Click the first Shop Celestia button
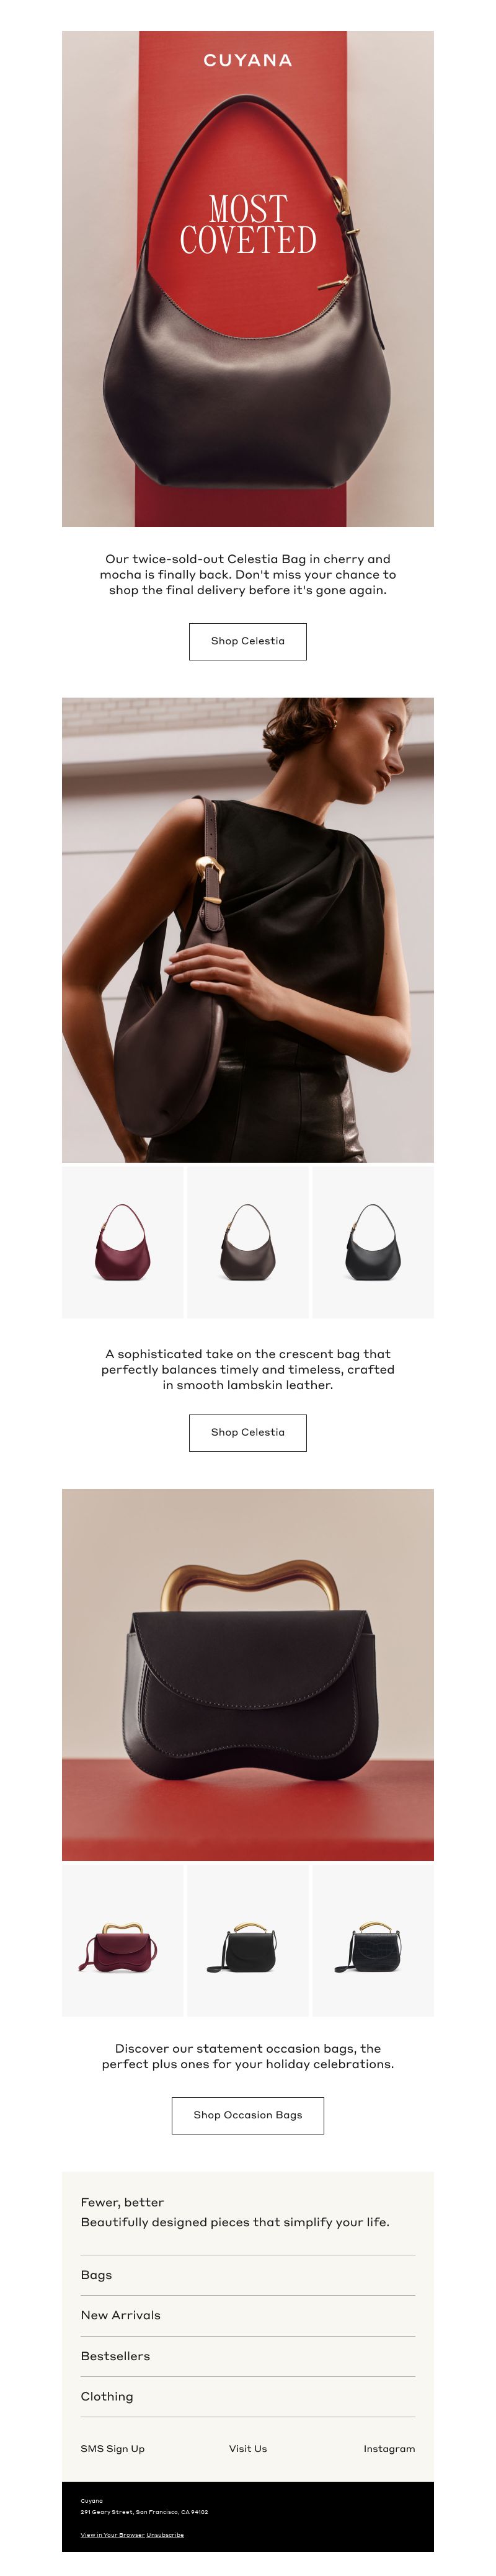This screenshot has width=496, height=2576. [247, 641]
